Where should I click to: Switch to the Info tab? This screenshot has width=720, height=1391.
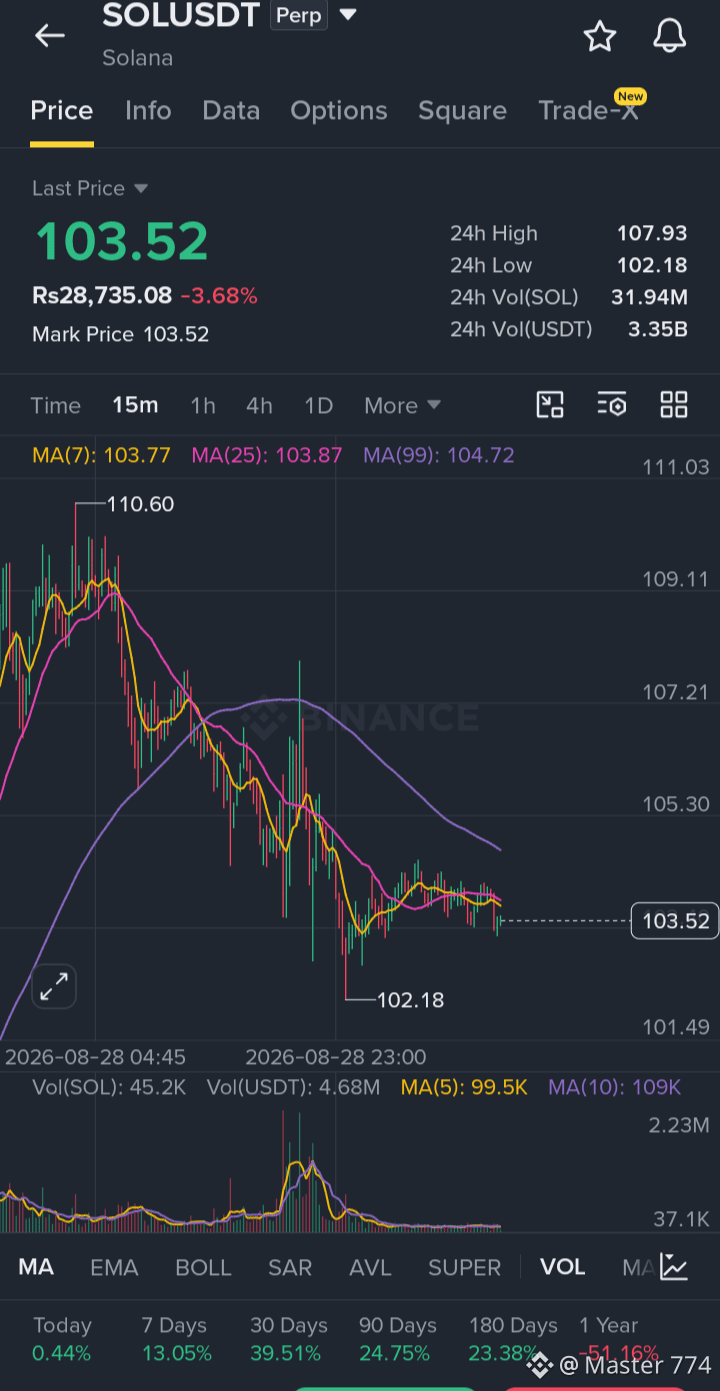click(148, 111)
